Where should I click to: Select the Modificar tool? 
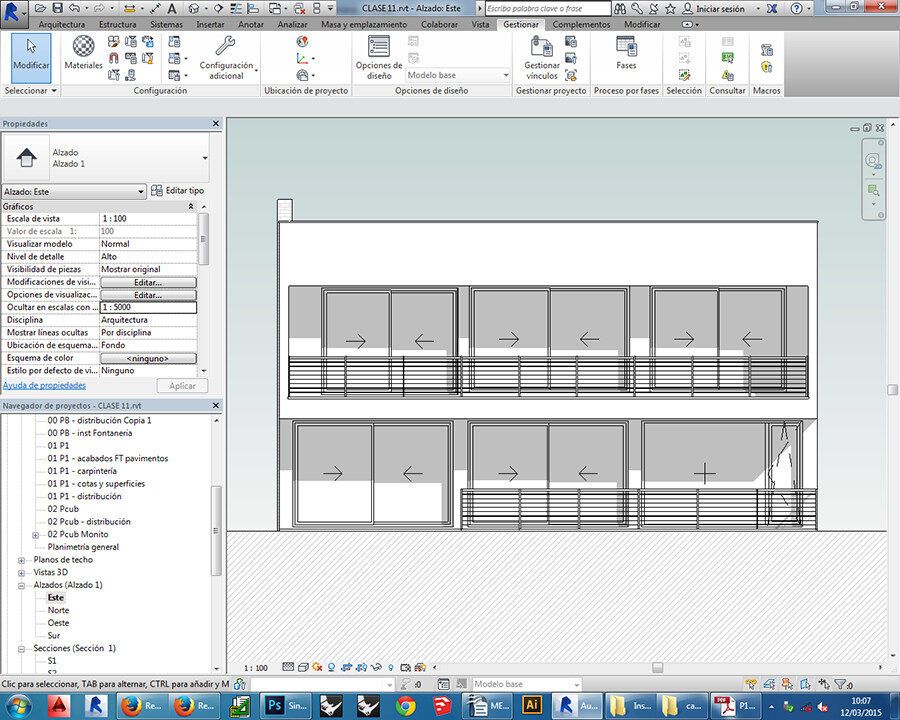tap(30, 55)
